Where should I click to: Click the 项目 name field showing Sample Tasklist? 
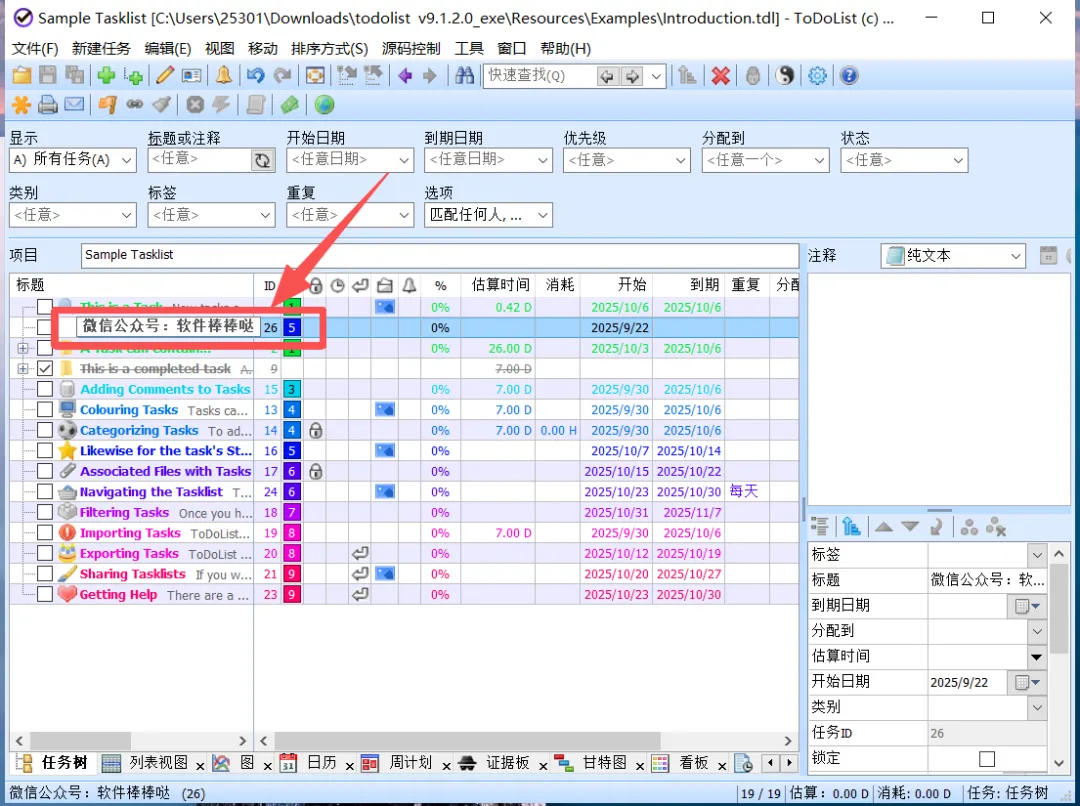pos(439,255)
